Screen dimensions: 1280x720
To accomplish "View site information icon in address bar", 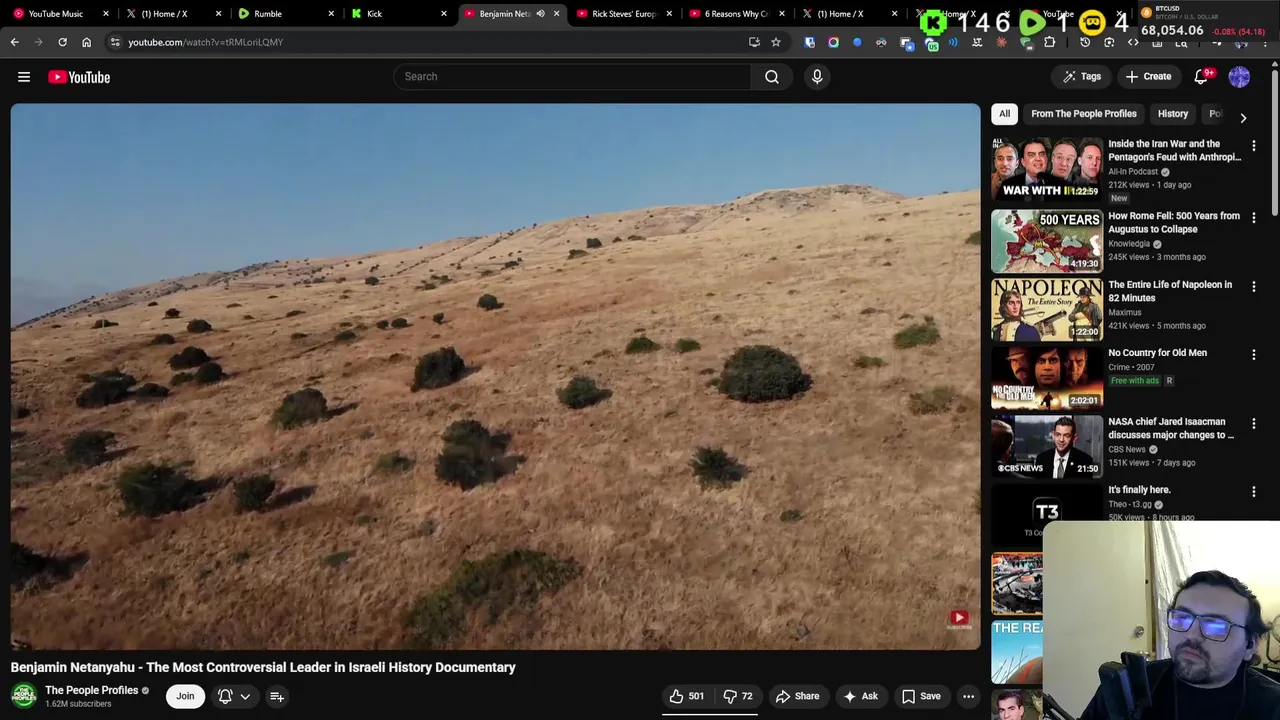I will tap(115, 42).
